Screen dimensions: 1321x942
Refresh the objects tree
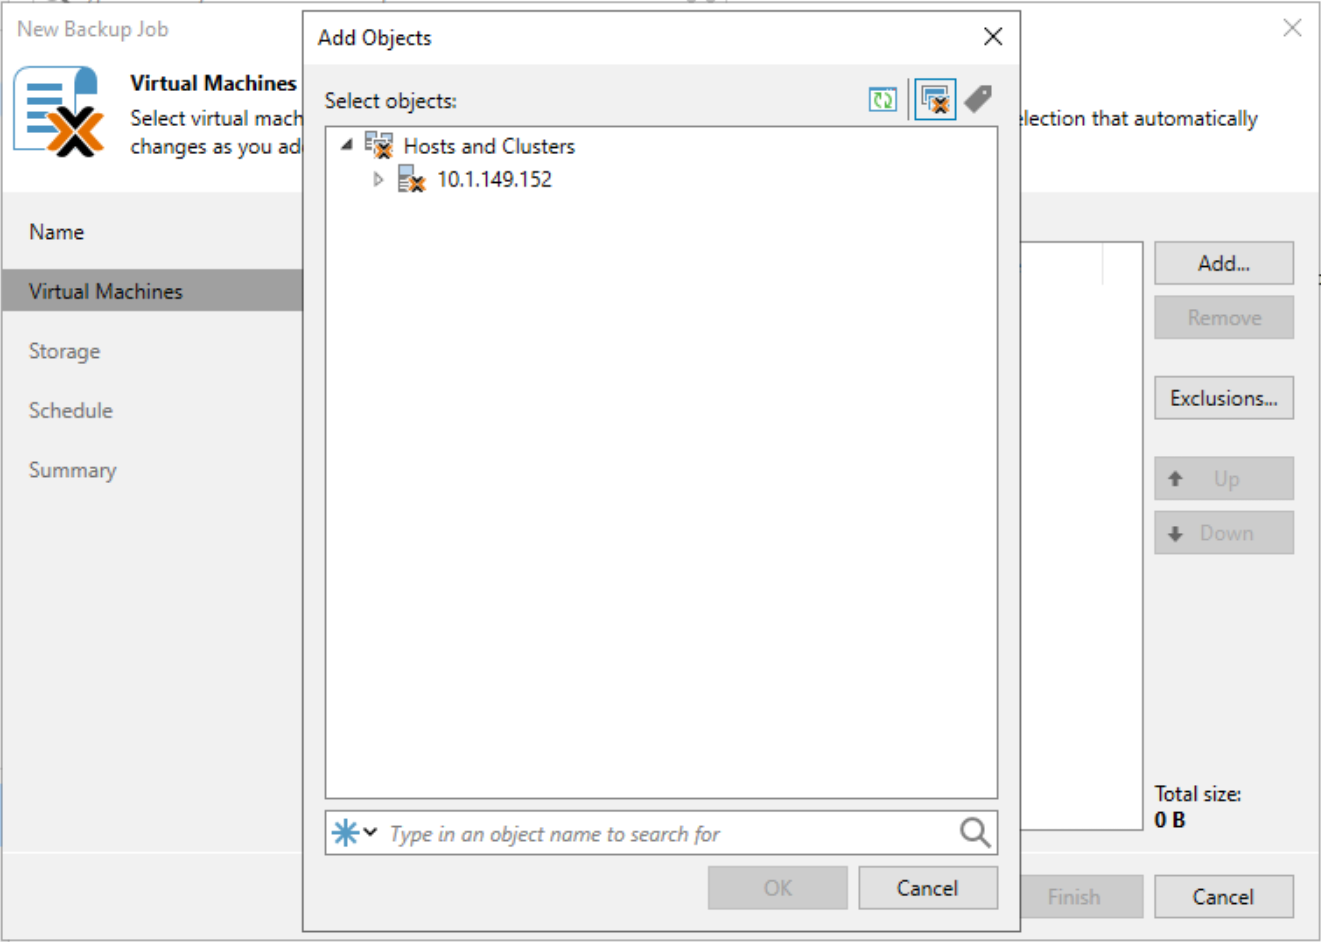pyautogui.click(x=881, y=99)
